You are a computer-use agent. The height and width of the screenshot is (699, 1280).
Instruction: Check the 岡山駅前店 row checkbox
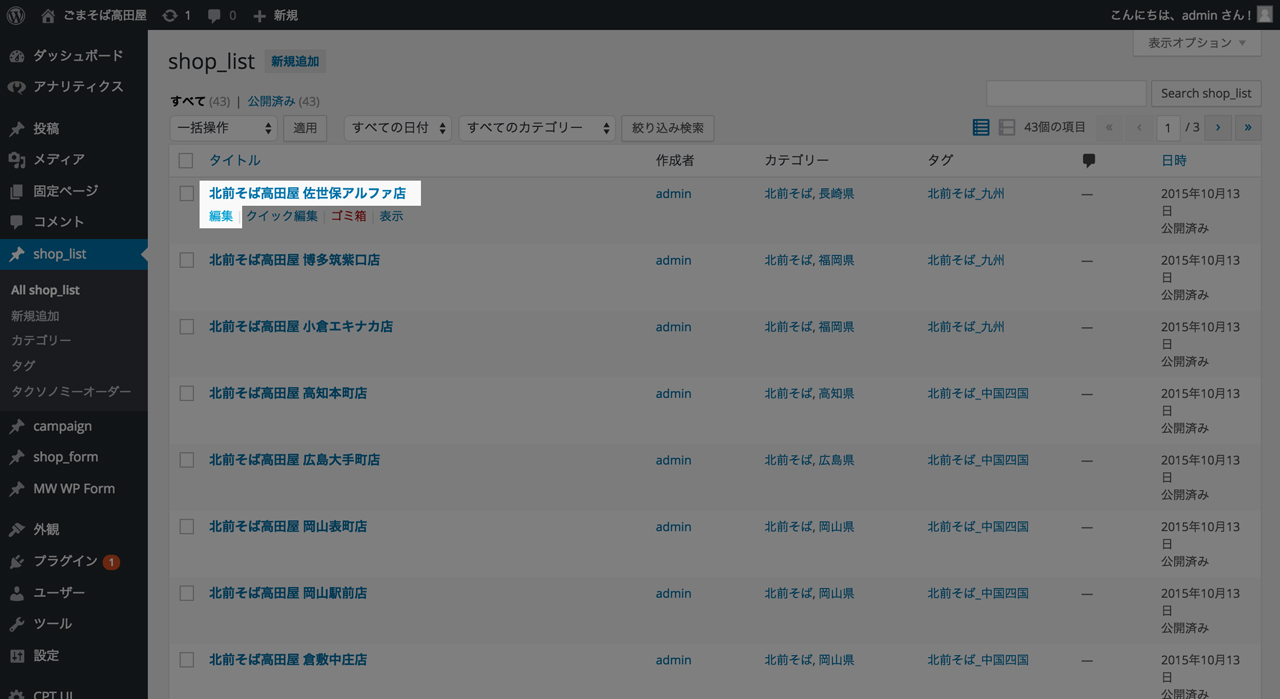[x=186, y=594]
